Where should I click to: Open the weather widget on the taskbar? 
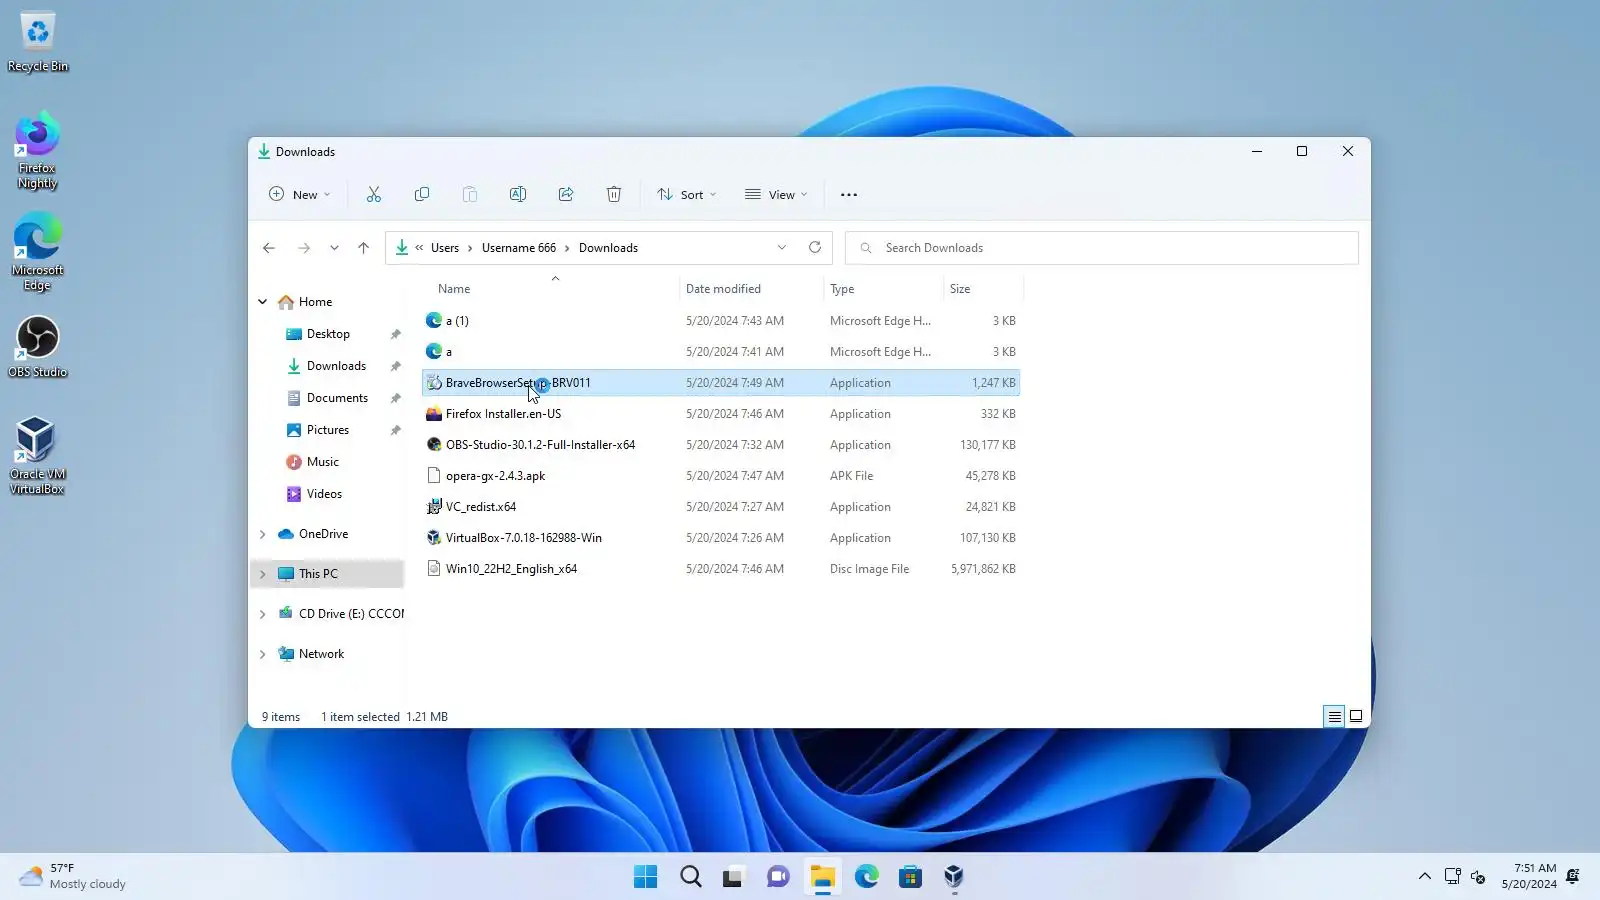73,877
